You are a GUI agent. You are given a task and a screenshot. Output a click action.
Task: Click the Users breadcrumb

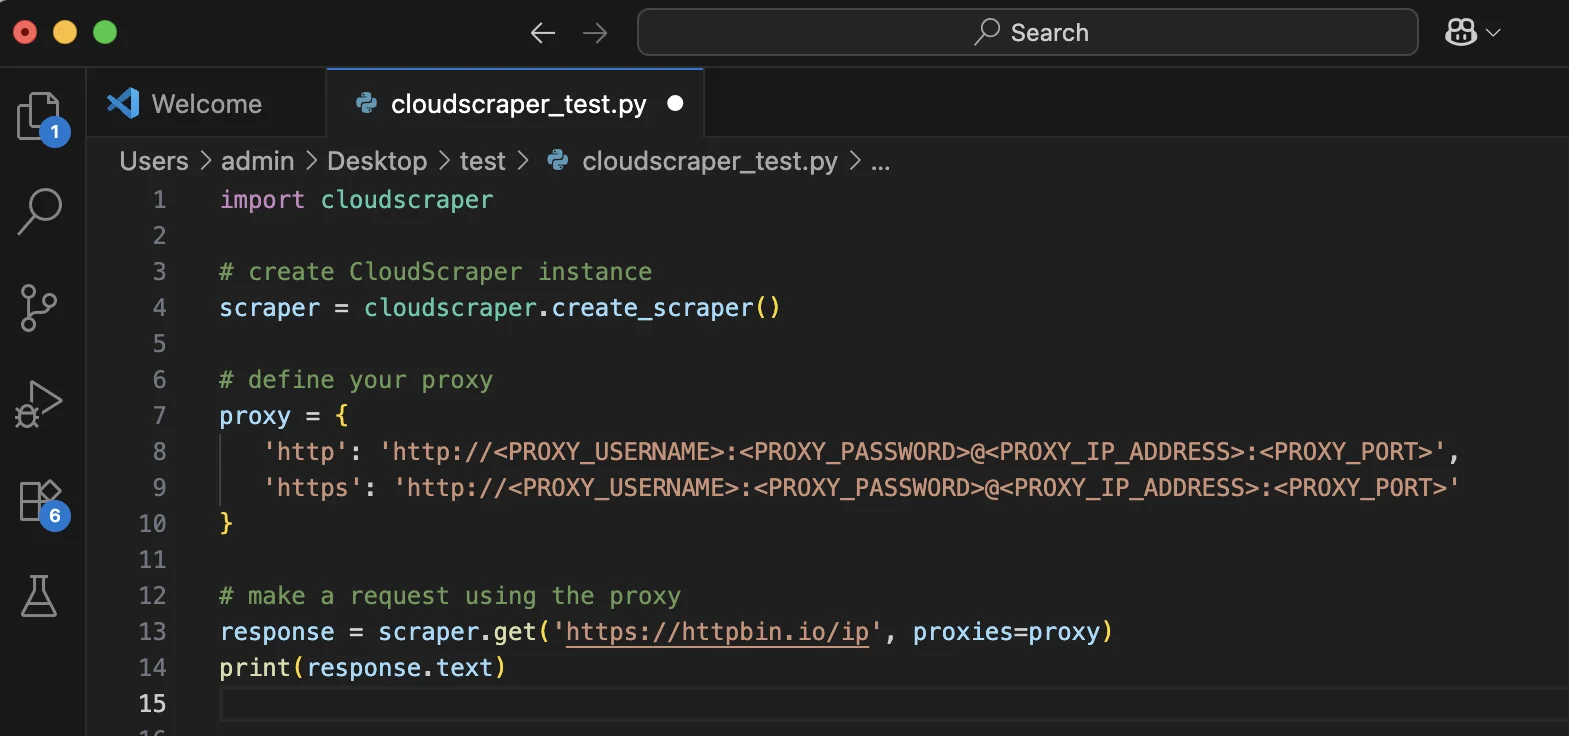154,161
